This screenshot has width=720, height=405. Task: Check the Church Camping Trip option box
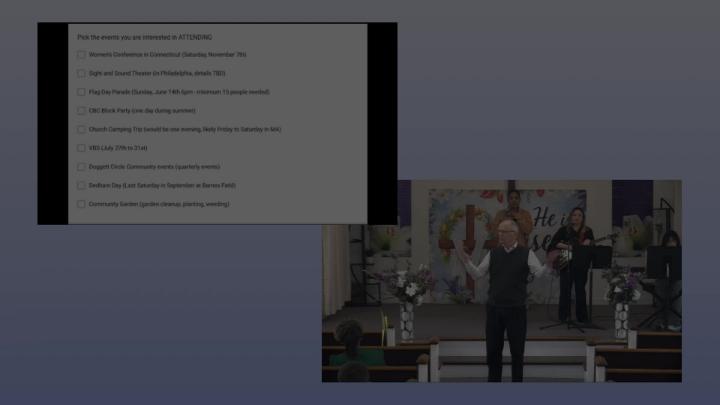(x=82, y=129)
